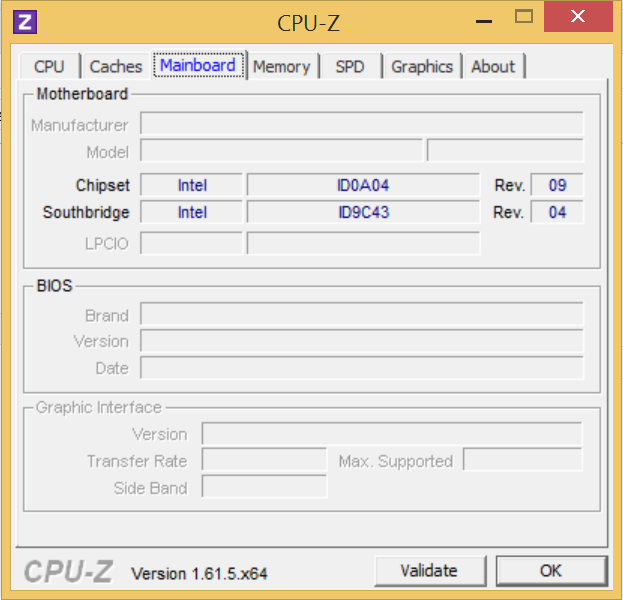Select the chipset ID0A04 value
The image size is (623, 600).
tap(363, 185)
